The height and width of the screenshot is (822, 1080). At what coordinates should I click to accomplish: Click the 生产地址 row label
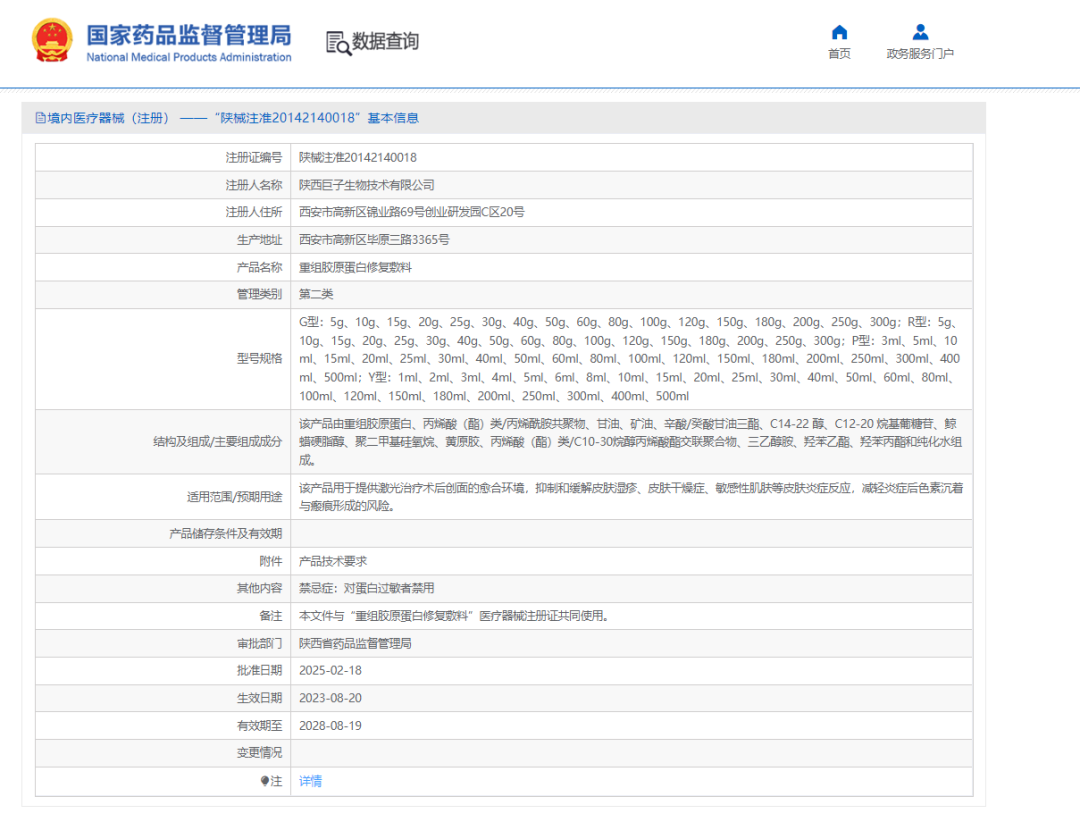click(x=260, y=240)
